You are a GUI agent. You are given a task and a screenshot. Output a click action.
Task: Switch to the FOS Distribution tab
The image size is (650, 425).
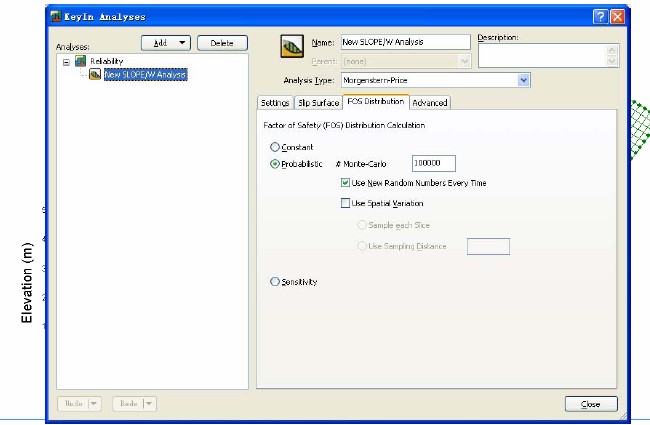point(376,102)
